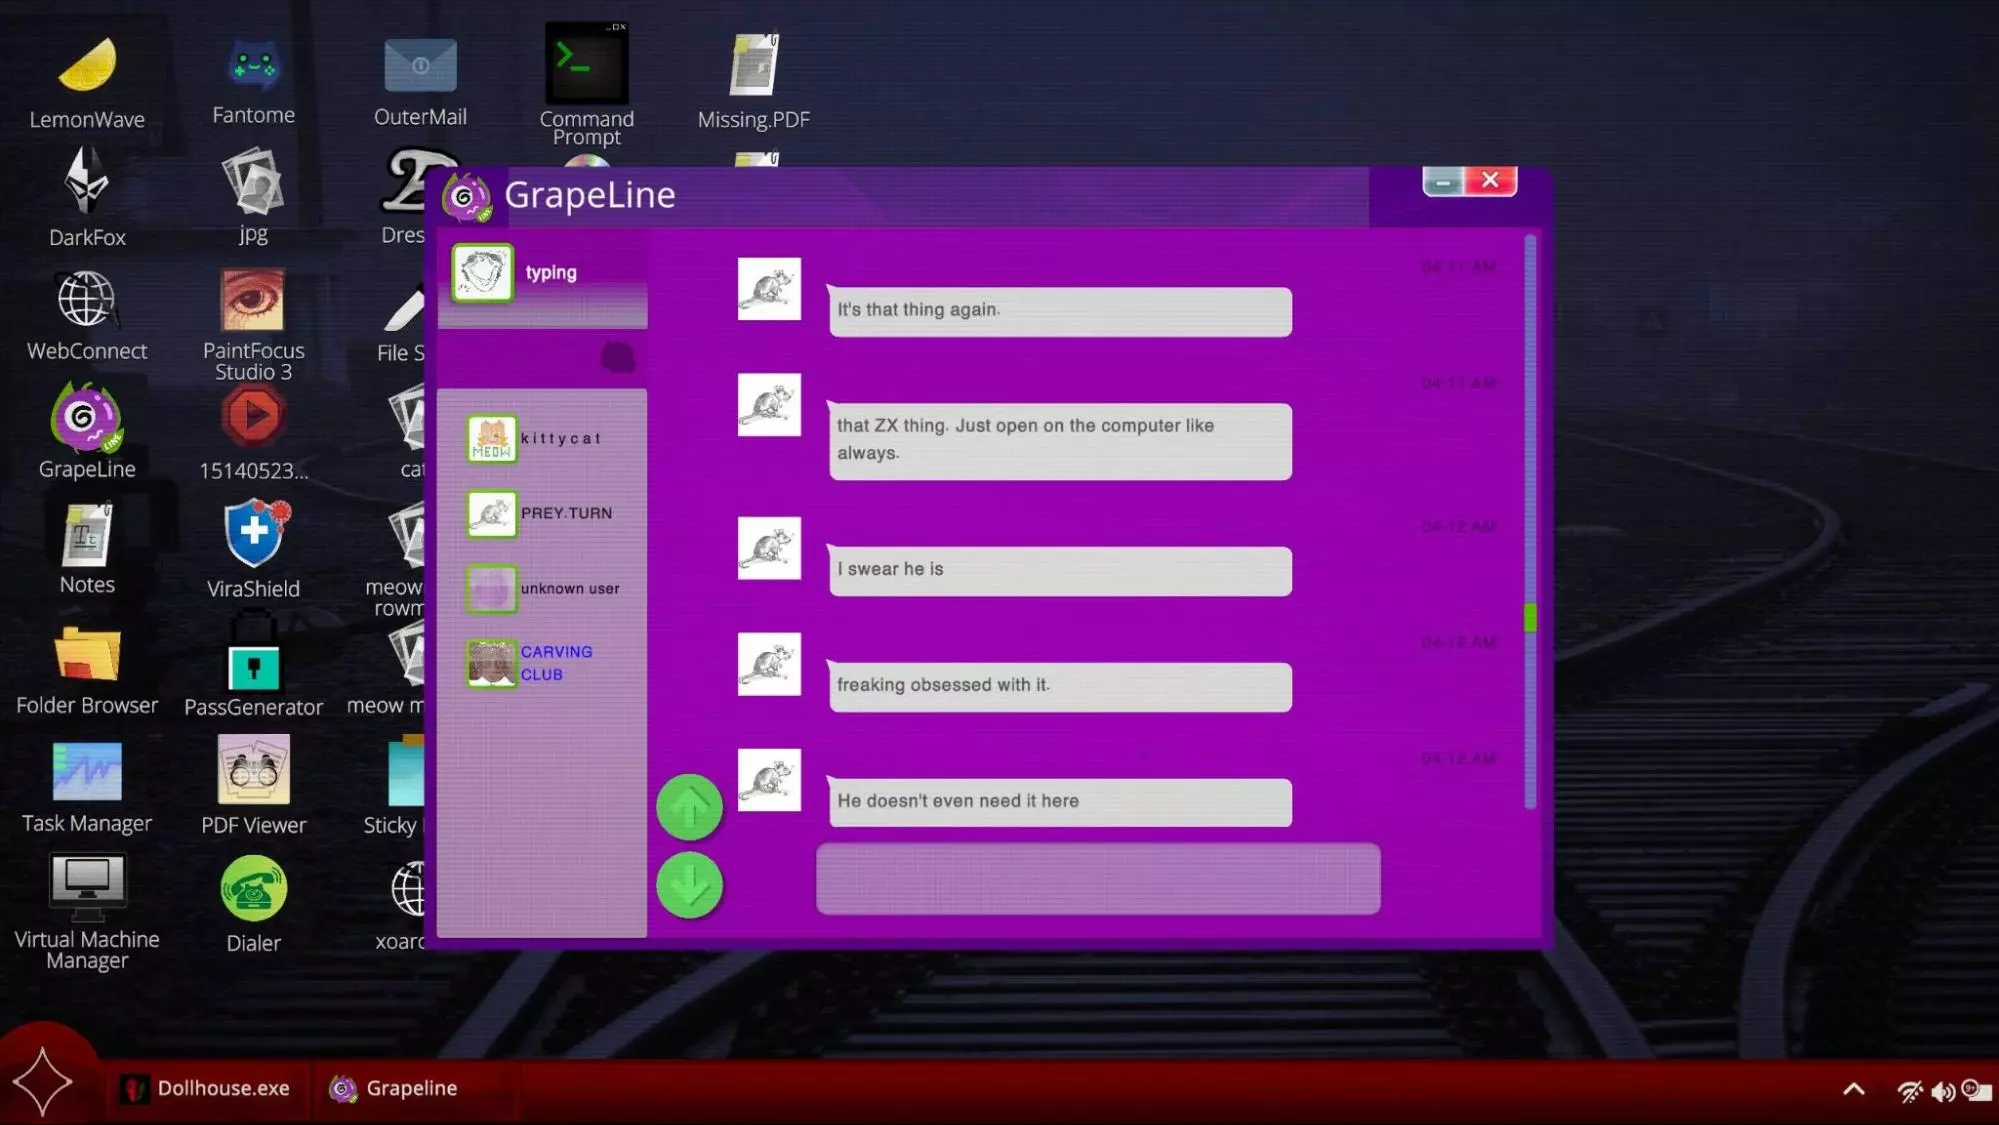Screen dimensions: 1999x1125
Task: Open the Fantome desktop icon
Action: coord(254,66)
